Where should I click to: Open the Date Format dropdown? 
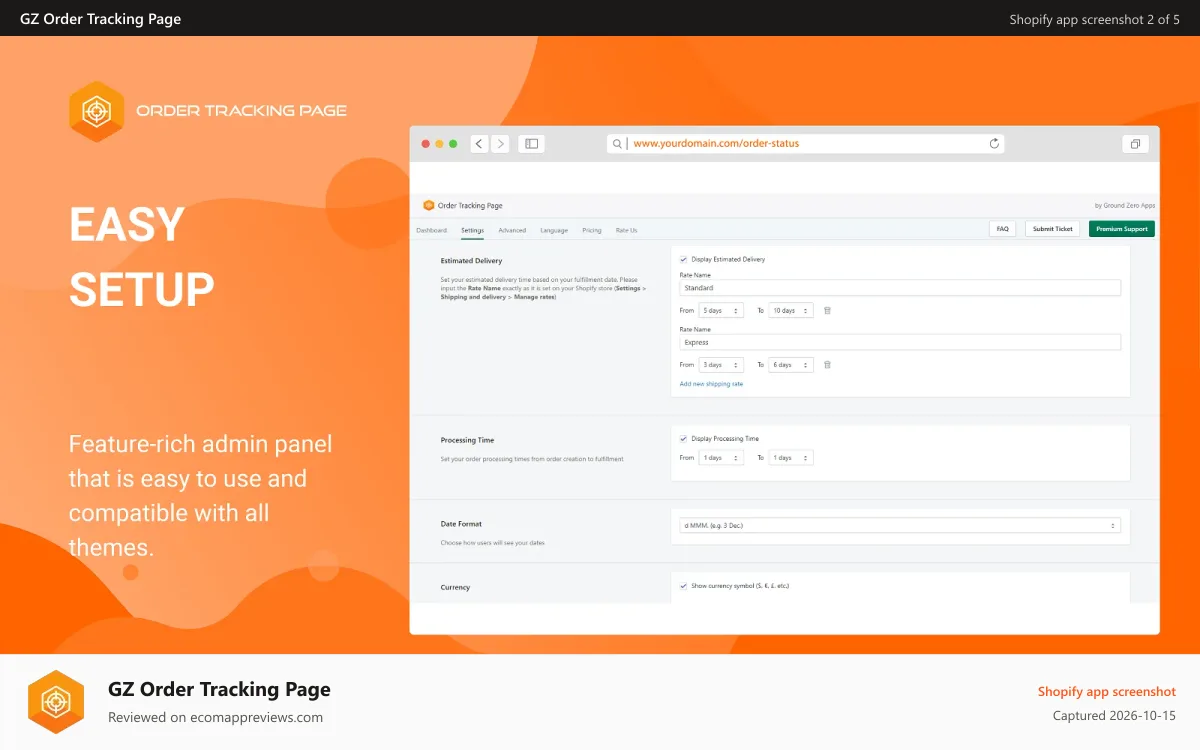click(x=900, y=525)
